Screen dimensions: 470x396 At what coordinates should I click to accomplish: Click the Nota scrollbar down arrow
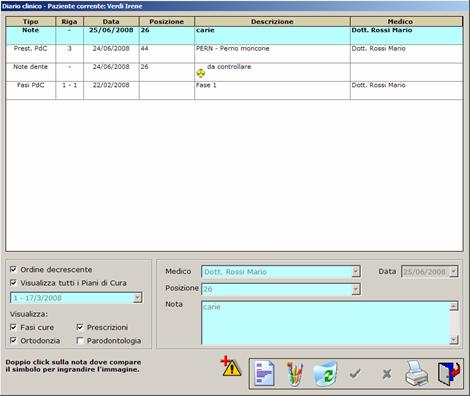click(x=454, y=340)
